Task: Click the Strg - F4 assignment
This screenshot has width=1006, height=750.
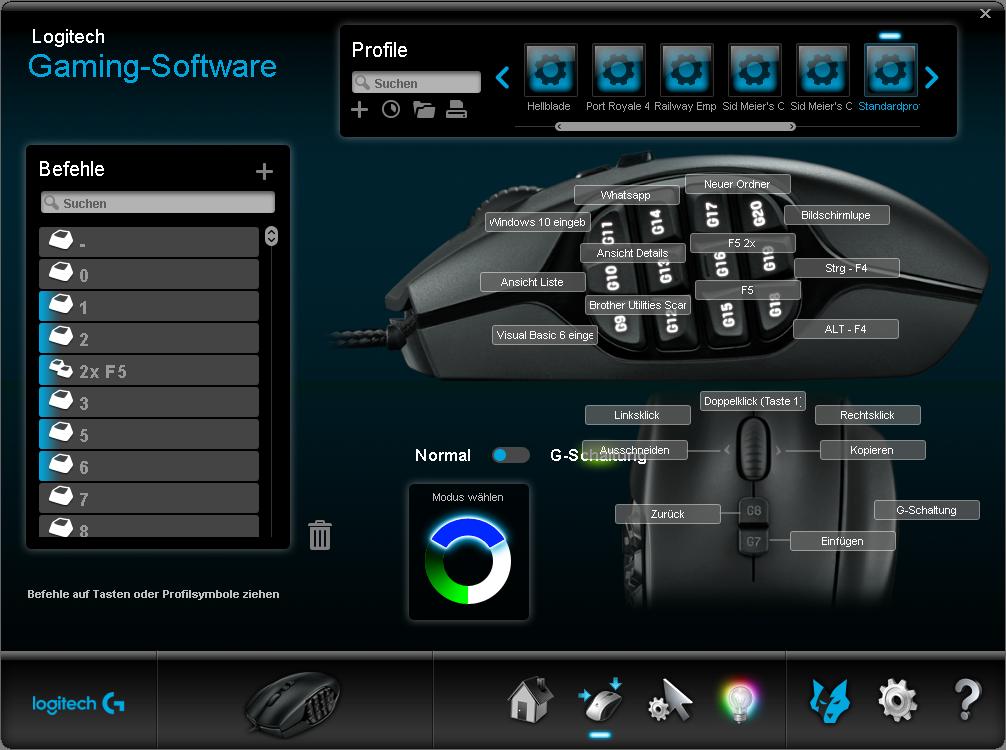Action: (x=846, y=268)
